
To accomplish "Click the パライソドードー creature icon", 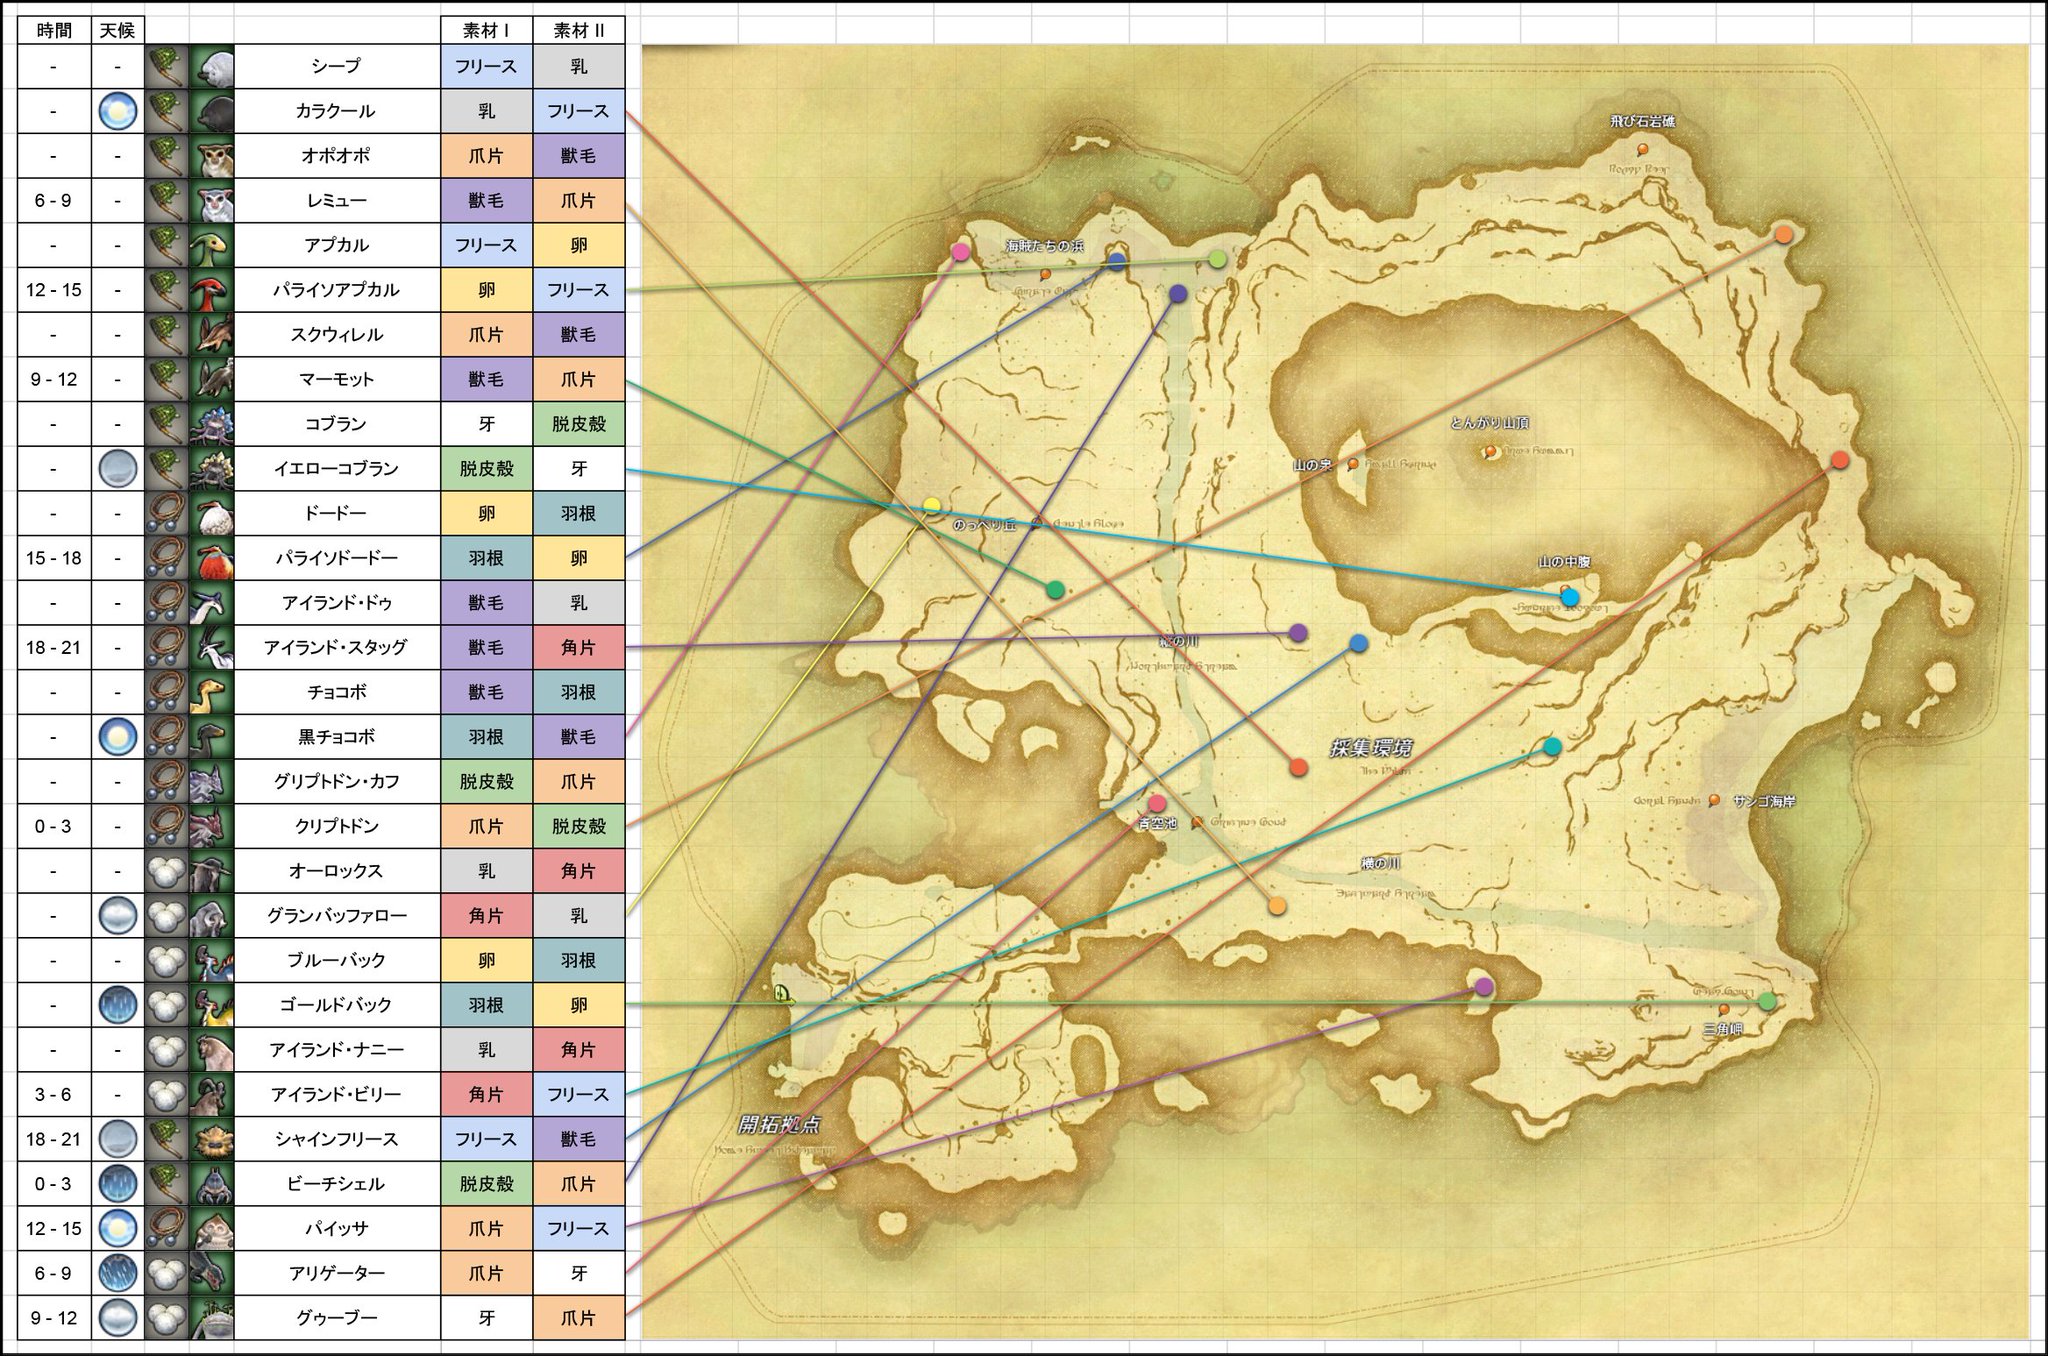I will pyautogui.click(x=211, y=558).
